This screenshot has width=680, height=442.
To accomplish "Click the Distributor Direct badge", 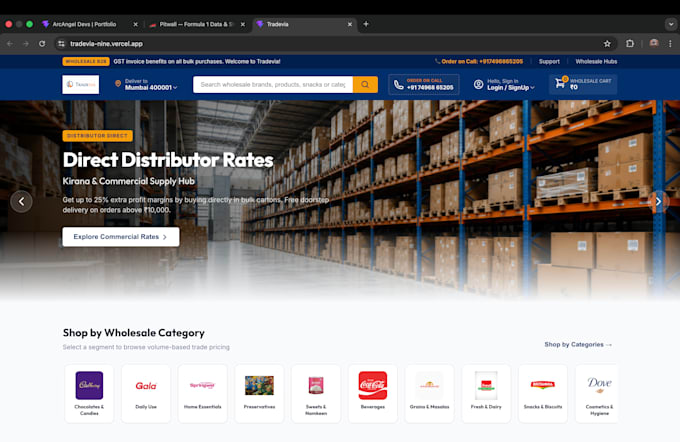I will point(98,136).
